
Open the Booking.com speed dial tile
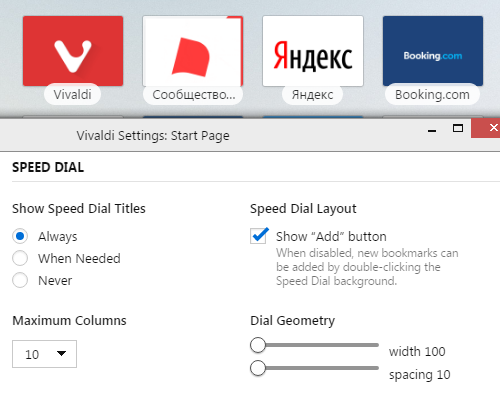[433, 51]
